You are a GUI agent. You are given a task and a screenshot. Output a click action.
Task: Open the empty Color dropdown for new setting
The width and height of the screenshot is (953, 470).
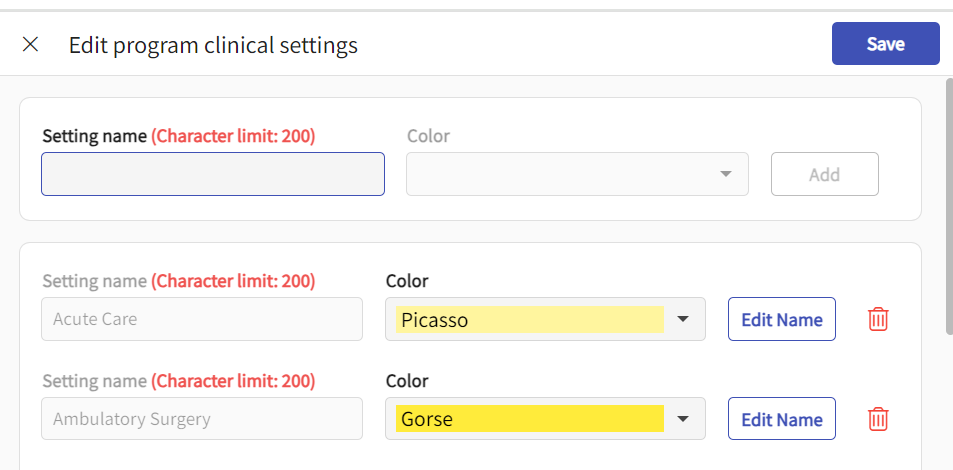[577, 174]
